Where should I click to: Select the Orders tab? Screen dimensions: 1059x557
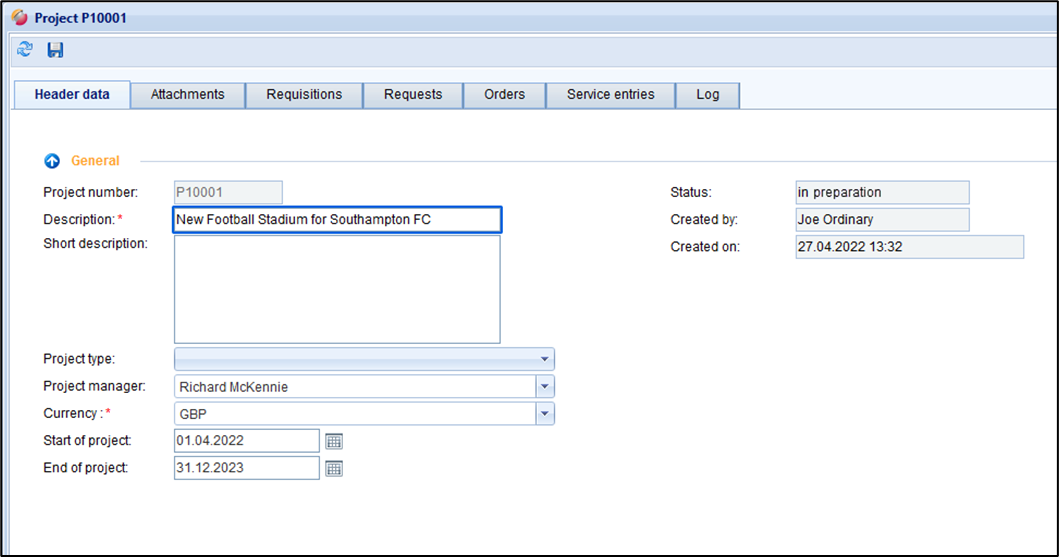coord(504,95)
